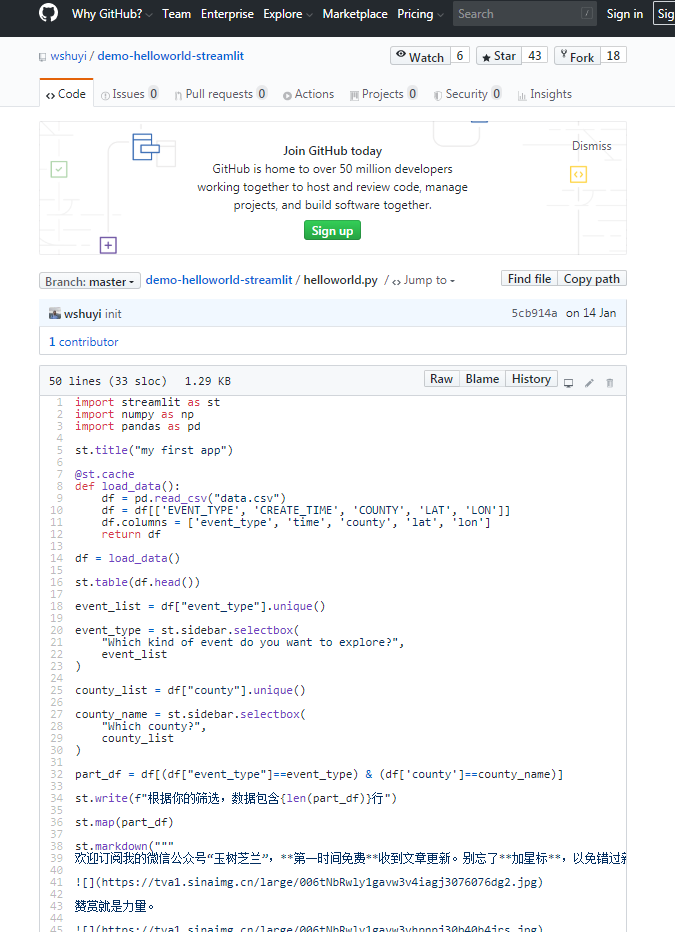Viewport: 675px width, 932px height.
Task: Open the Actions tab
Action: 308,94
